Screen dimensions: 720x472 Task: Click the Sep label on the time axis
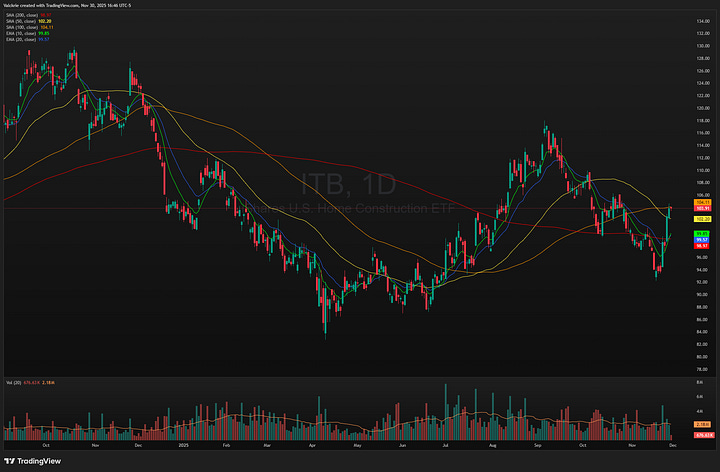point(538,445)
